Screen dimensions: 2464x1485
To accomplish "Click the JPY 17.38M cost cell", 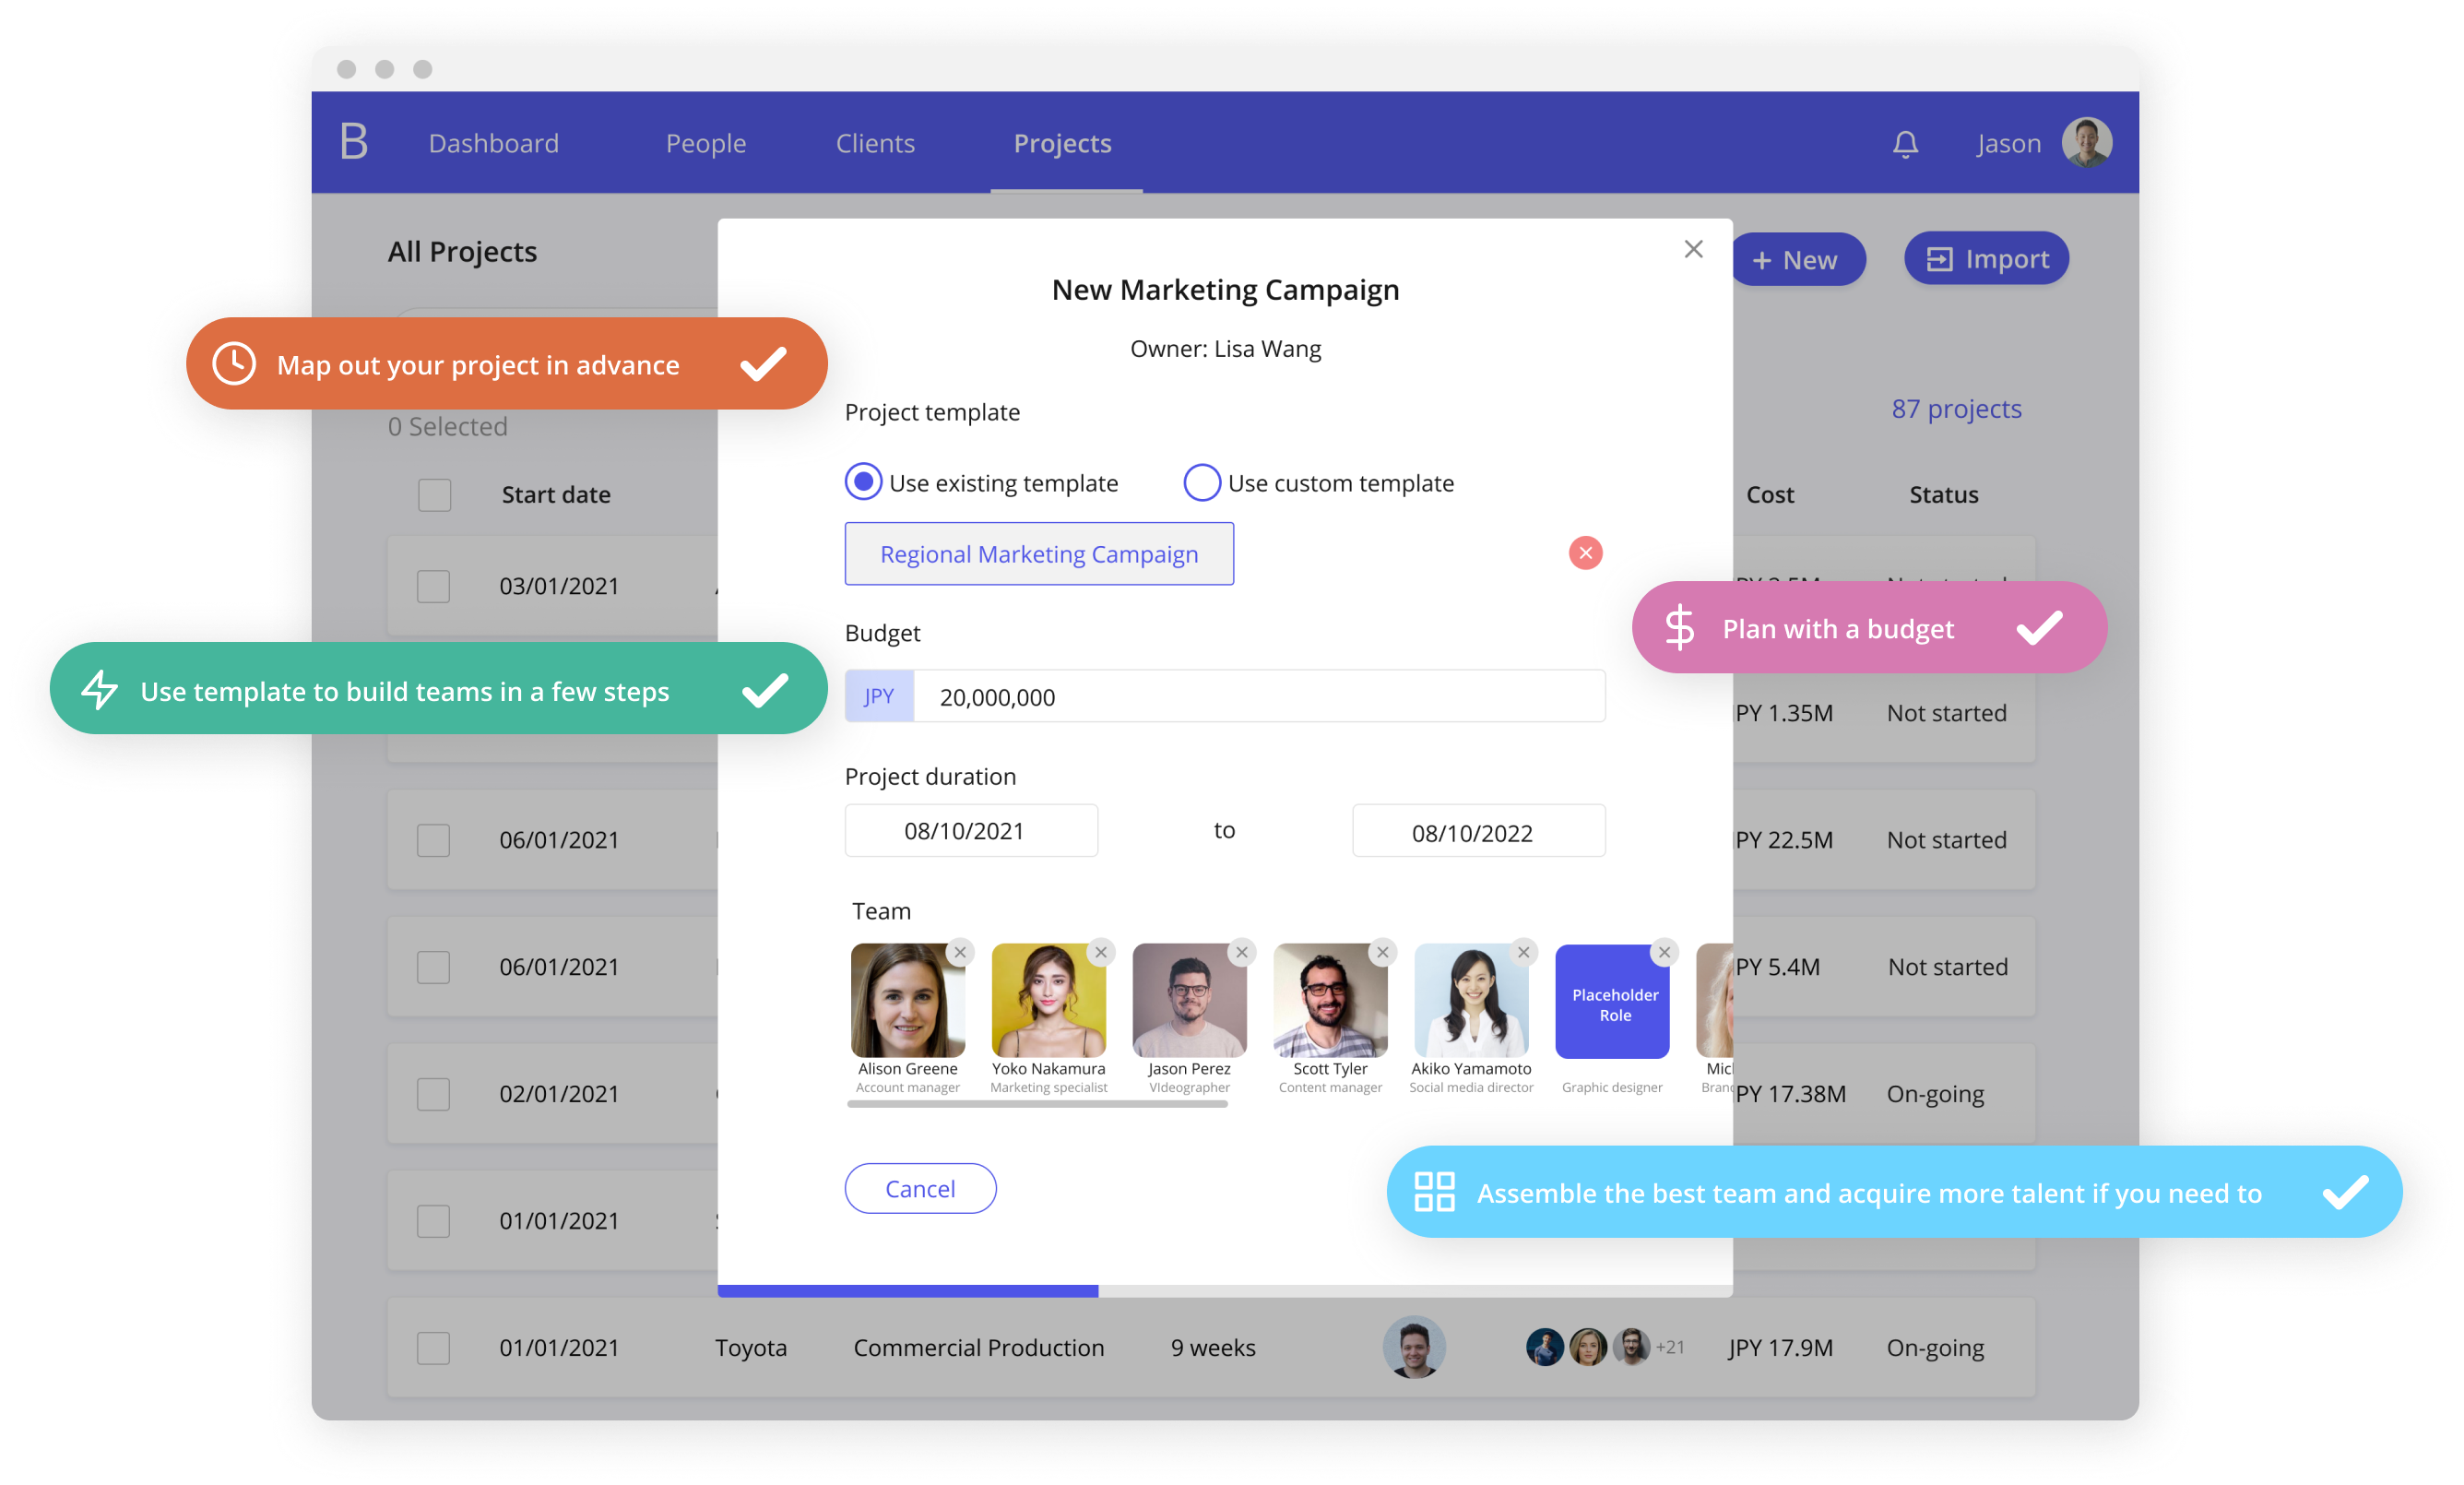I will [1790, 1094].
